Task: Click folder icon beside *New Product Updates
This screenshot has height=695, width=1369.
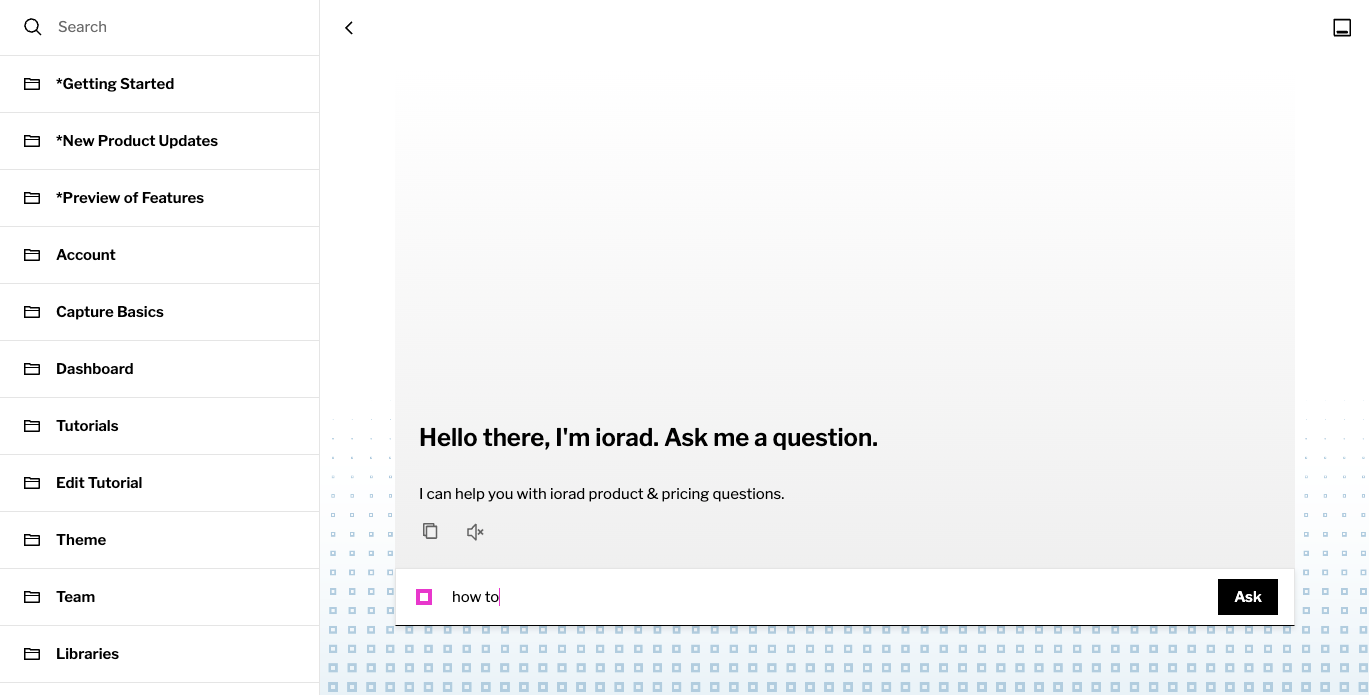Action: pyautogui.click(x=32, y=141)
